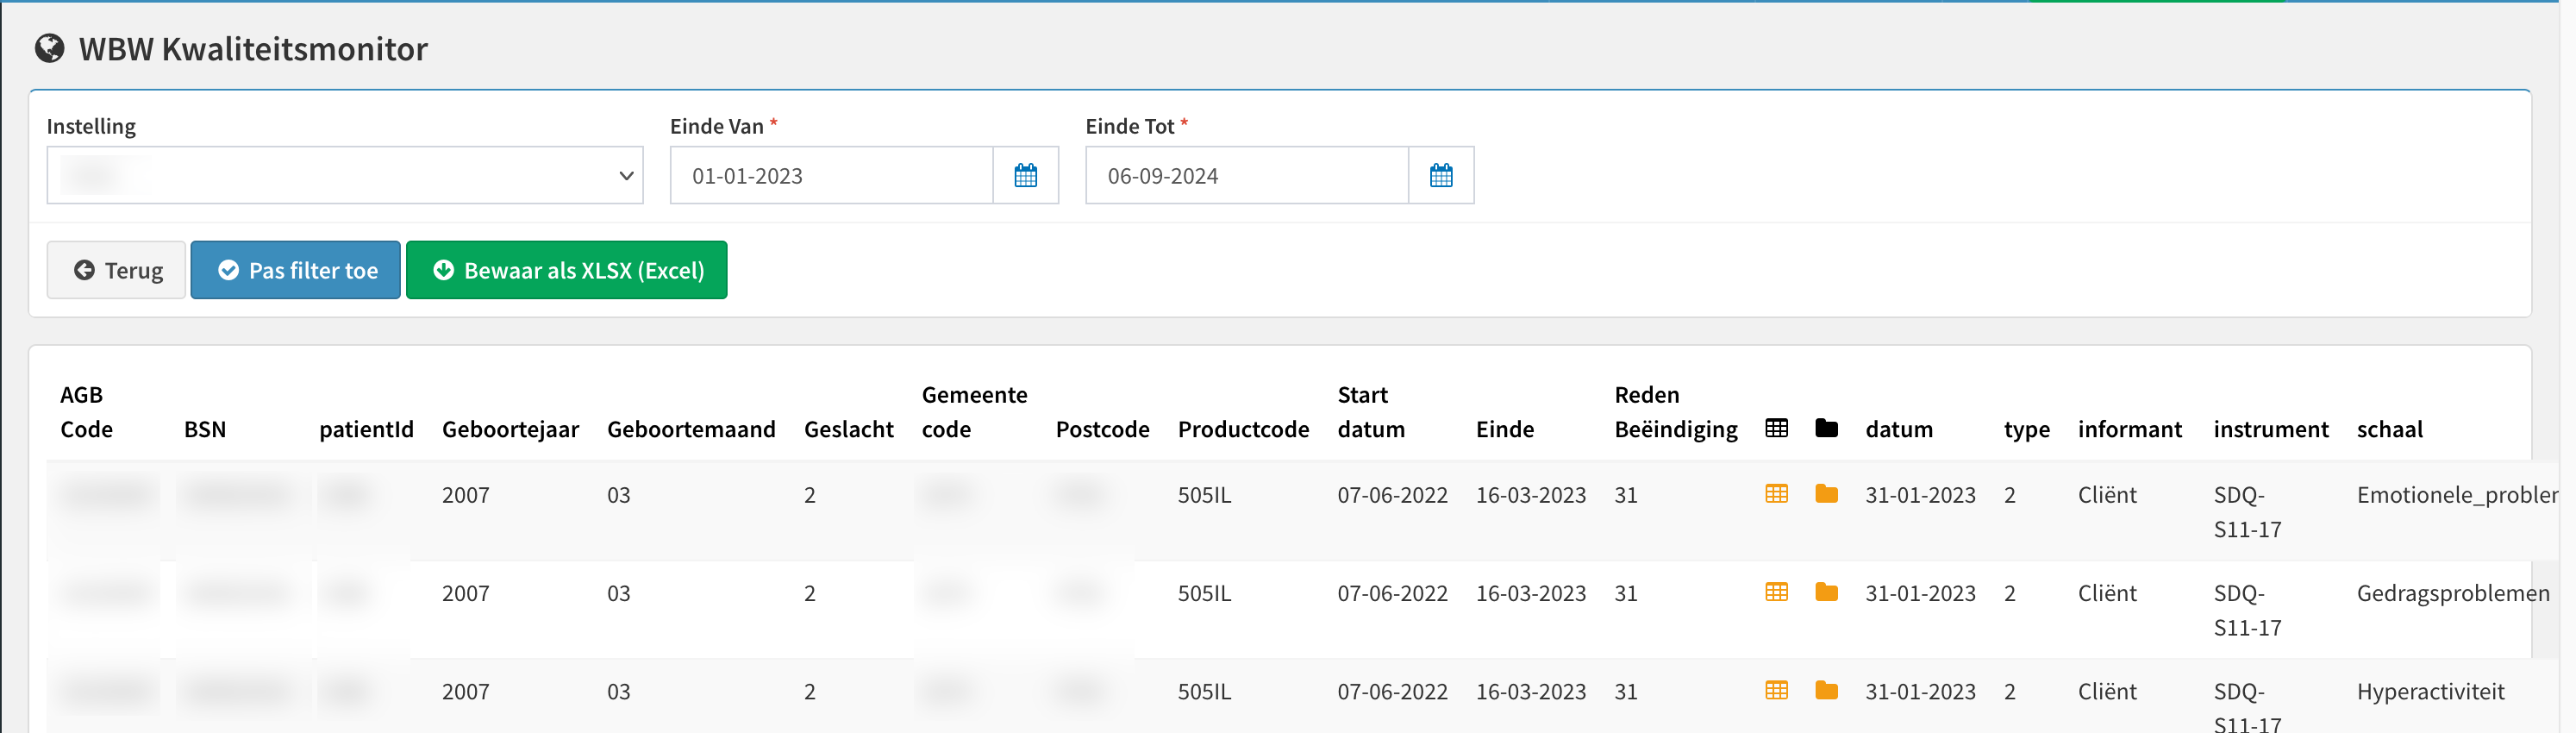Click the table grid icon in header
This screenshot has height=733, width=2576.
(x=1777, y=428)
